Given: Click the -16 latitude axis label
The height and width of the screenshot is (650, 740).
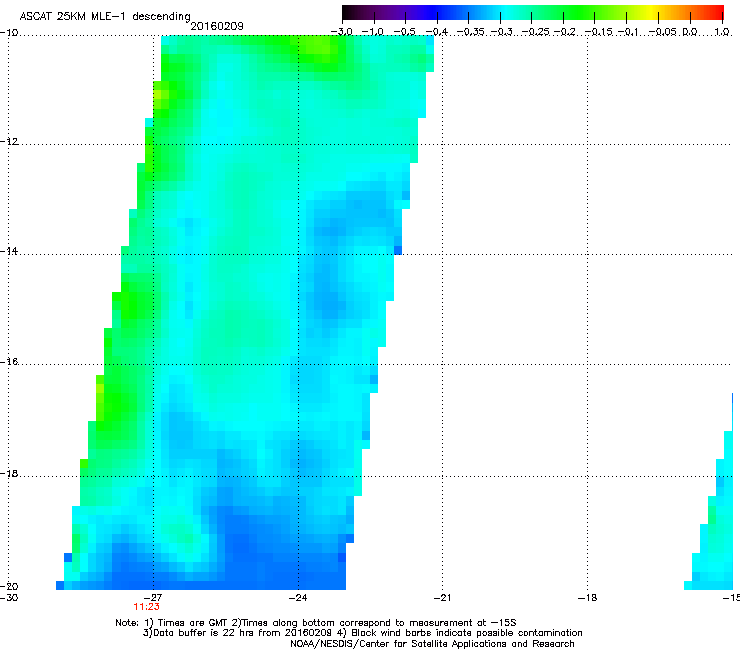Looking at the screenshot, I should (x=9, y=362).
